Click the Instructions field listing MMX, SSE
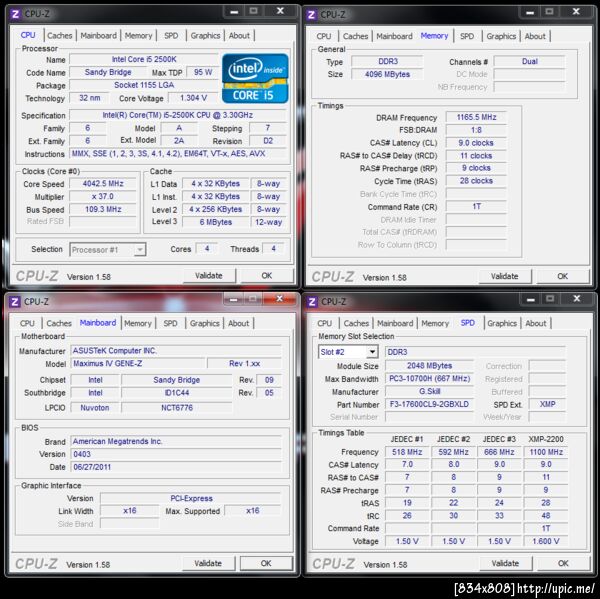 click(x=178, y=154)
